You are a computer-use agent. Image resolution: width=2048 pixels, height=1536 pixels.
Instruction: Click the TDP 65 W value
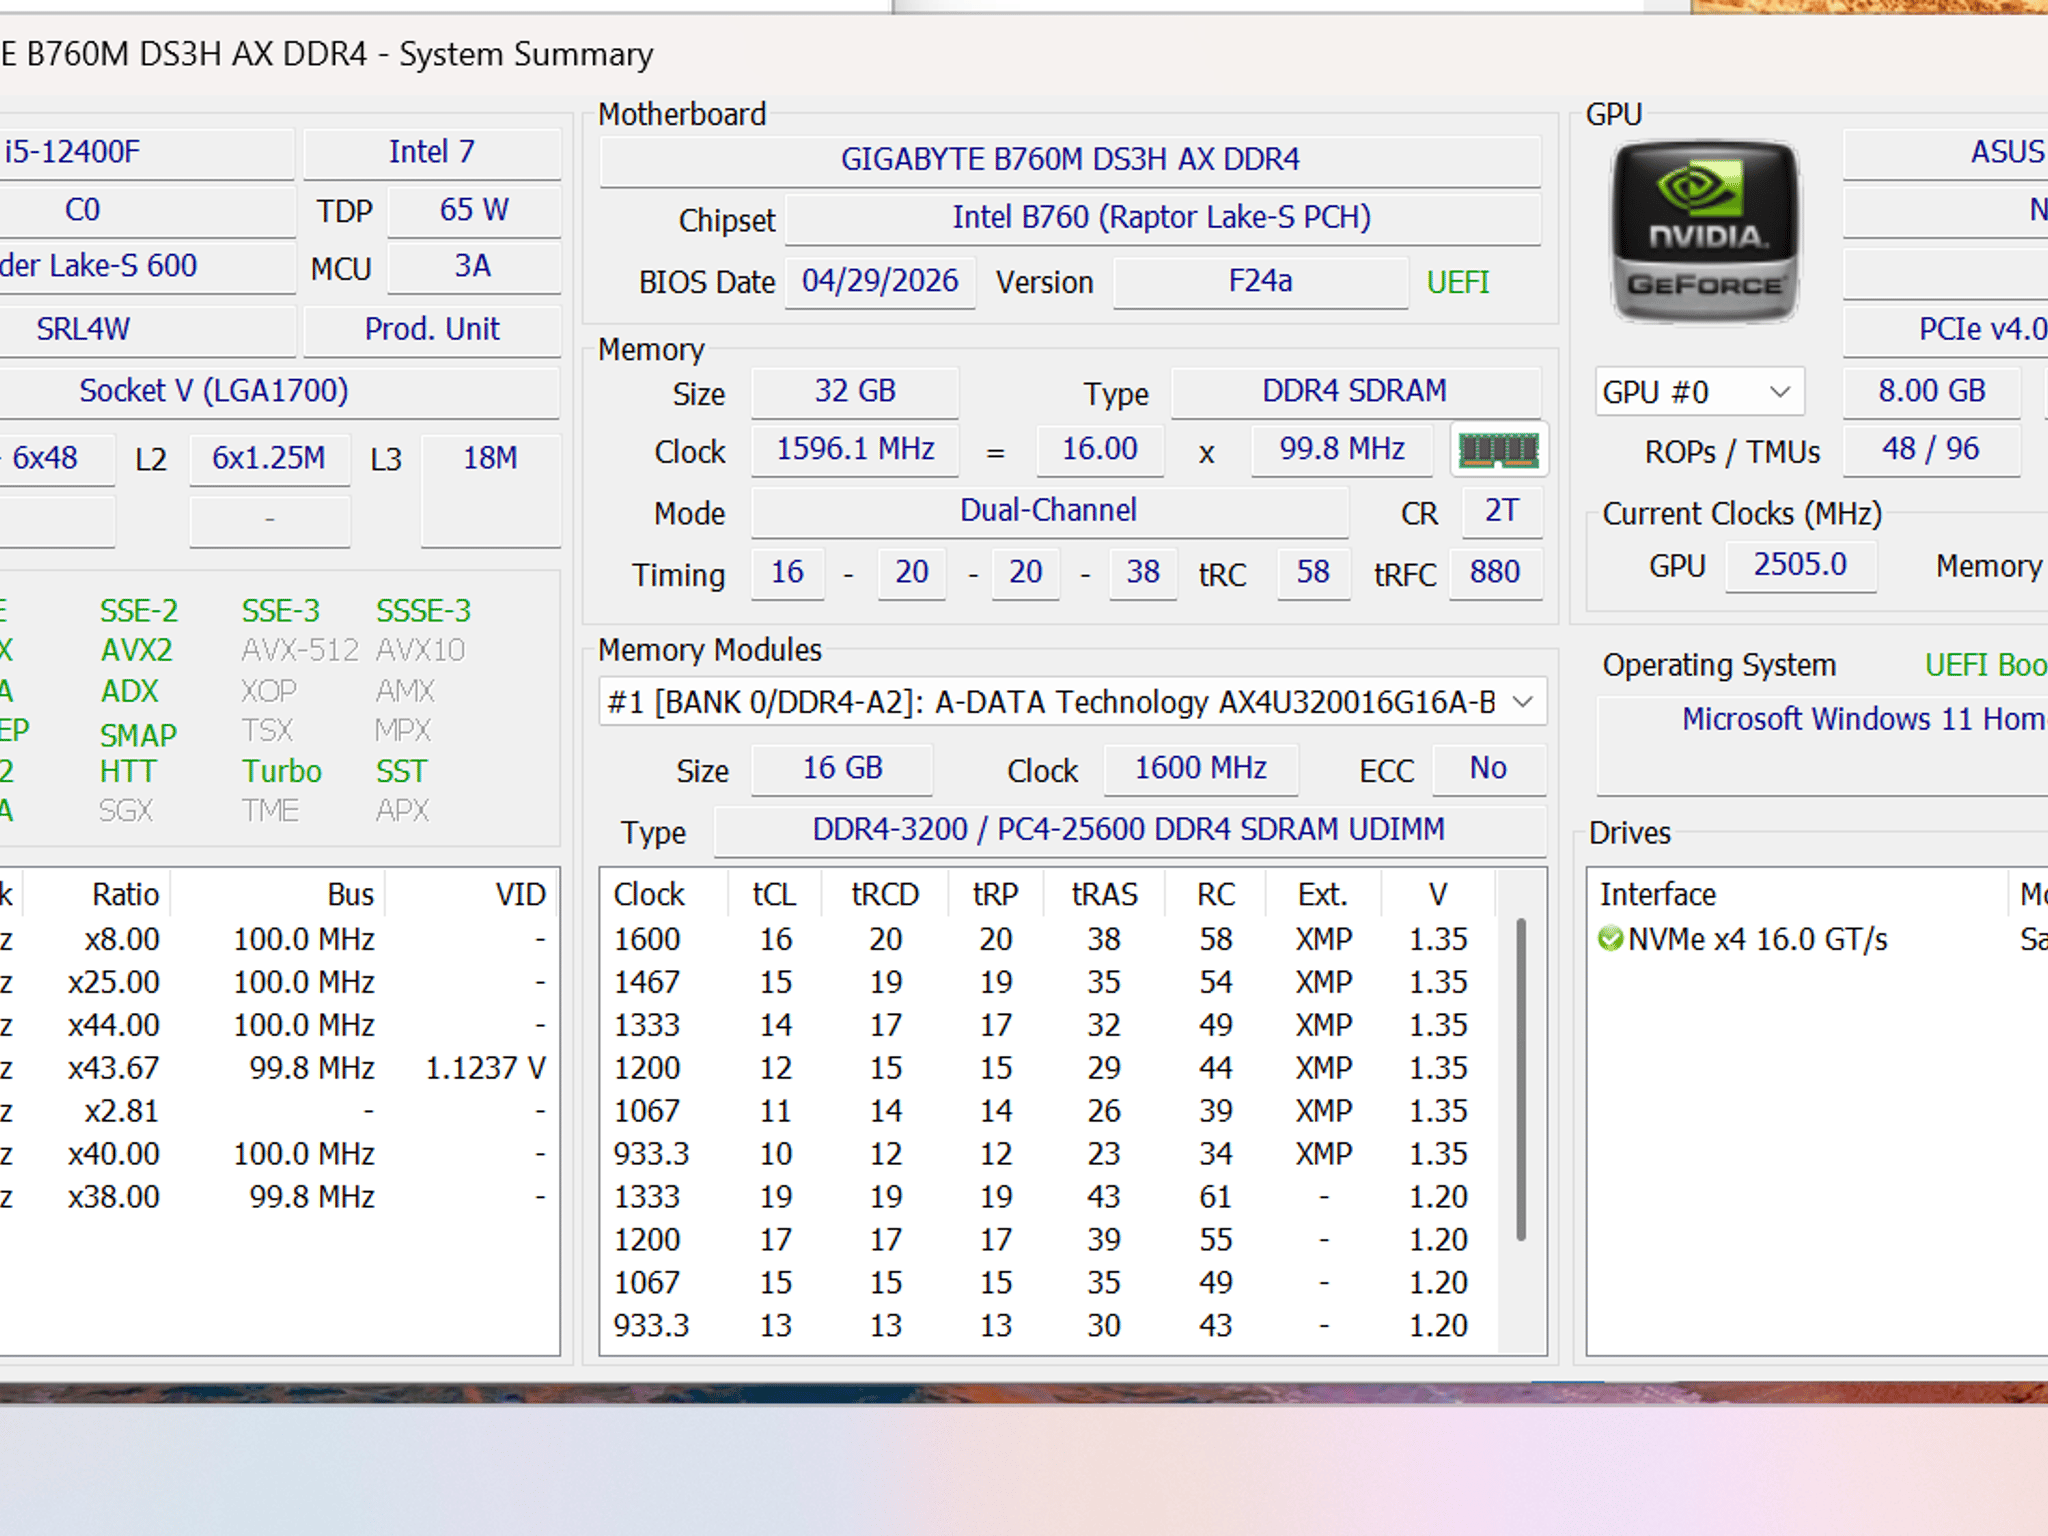point(474,210)
